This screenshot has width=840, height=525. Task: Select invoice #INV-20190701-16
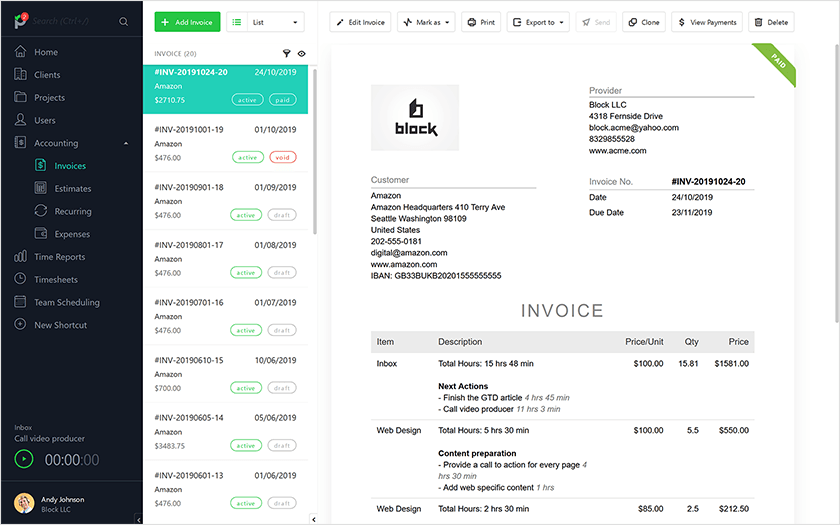point(226,316)
